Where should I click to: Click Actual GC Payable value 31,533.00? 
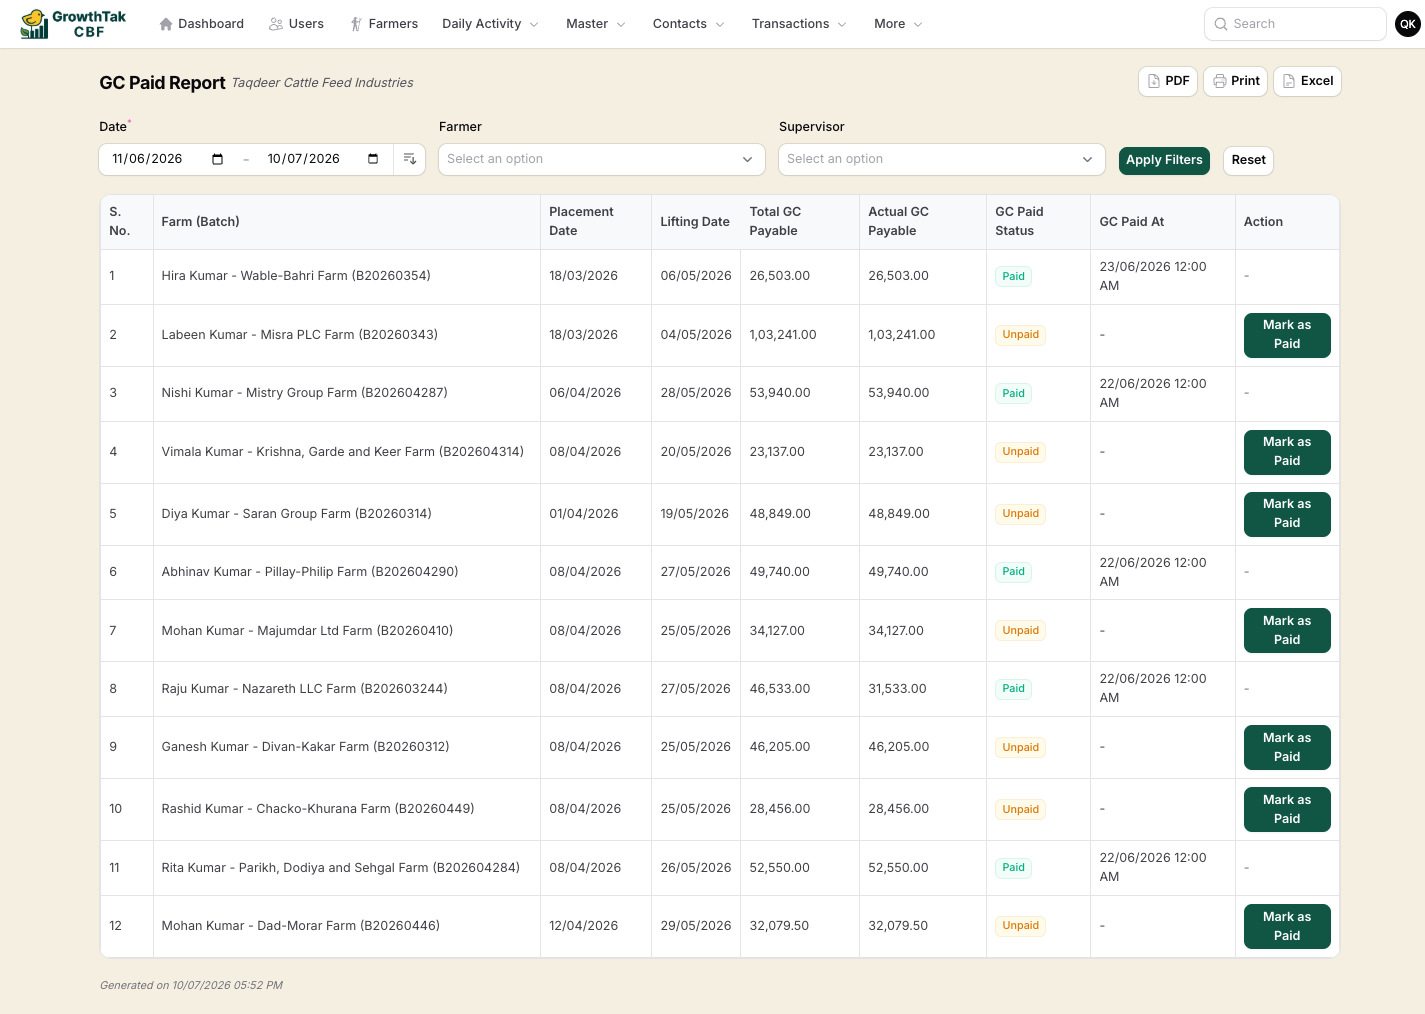pos(898,689)
